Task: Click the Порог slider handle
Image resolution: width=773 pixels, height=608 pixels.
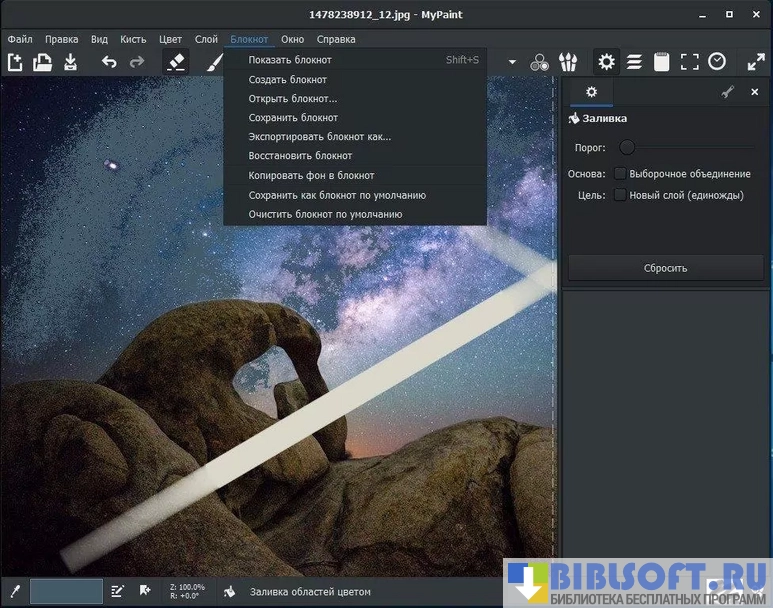Action: tap(627, 147)
